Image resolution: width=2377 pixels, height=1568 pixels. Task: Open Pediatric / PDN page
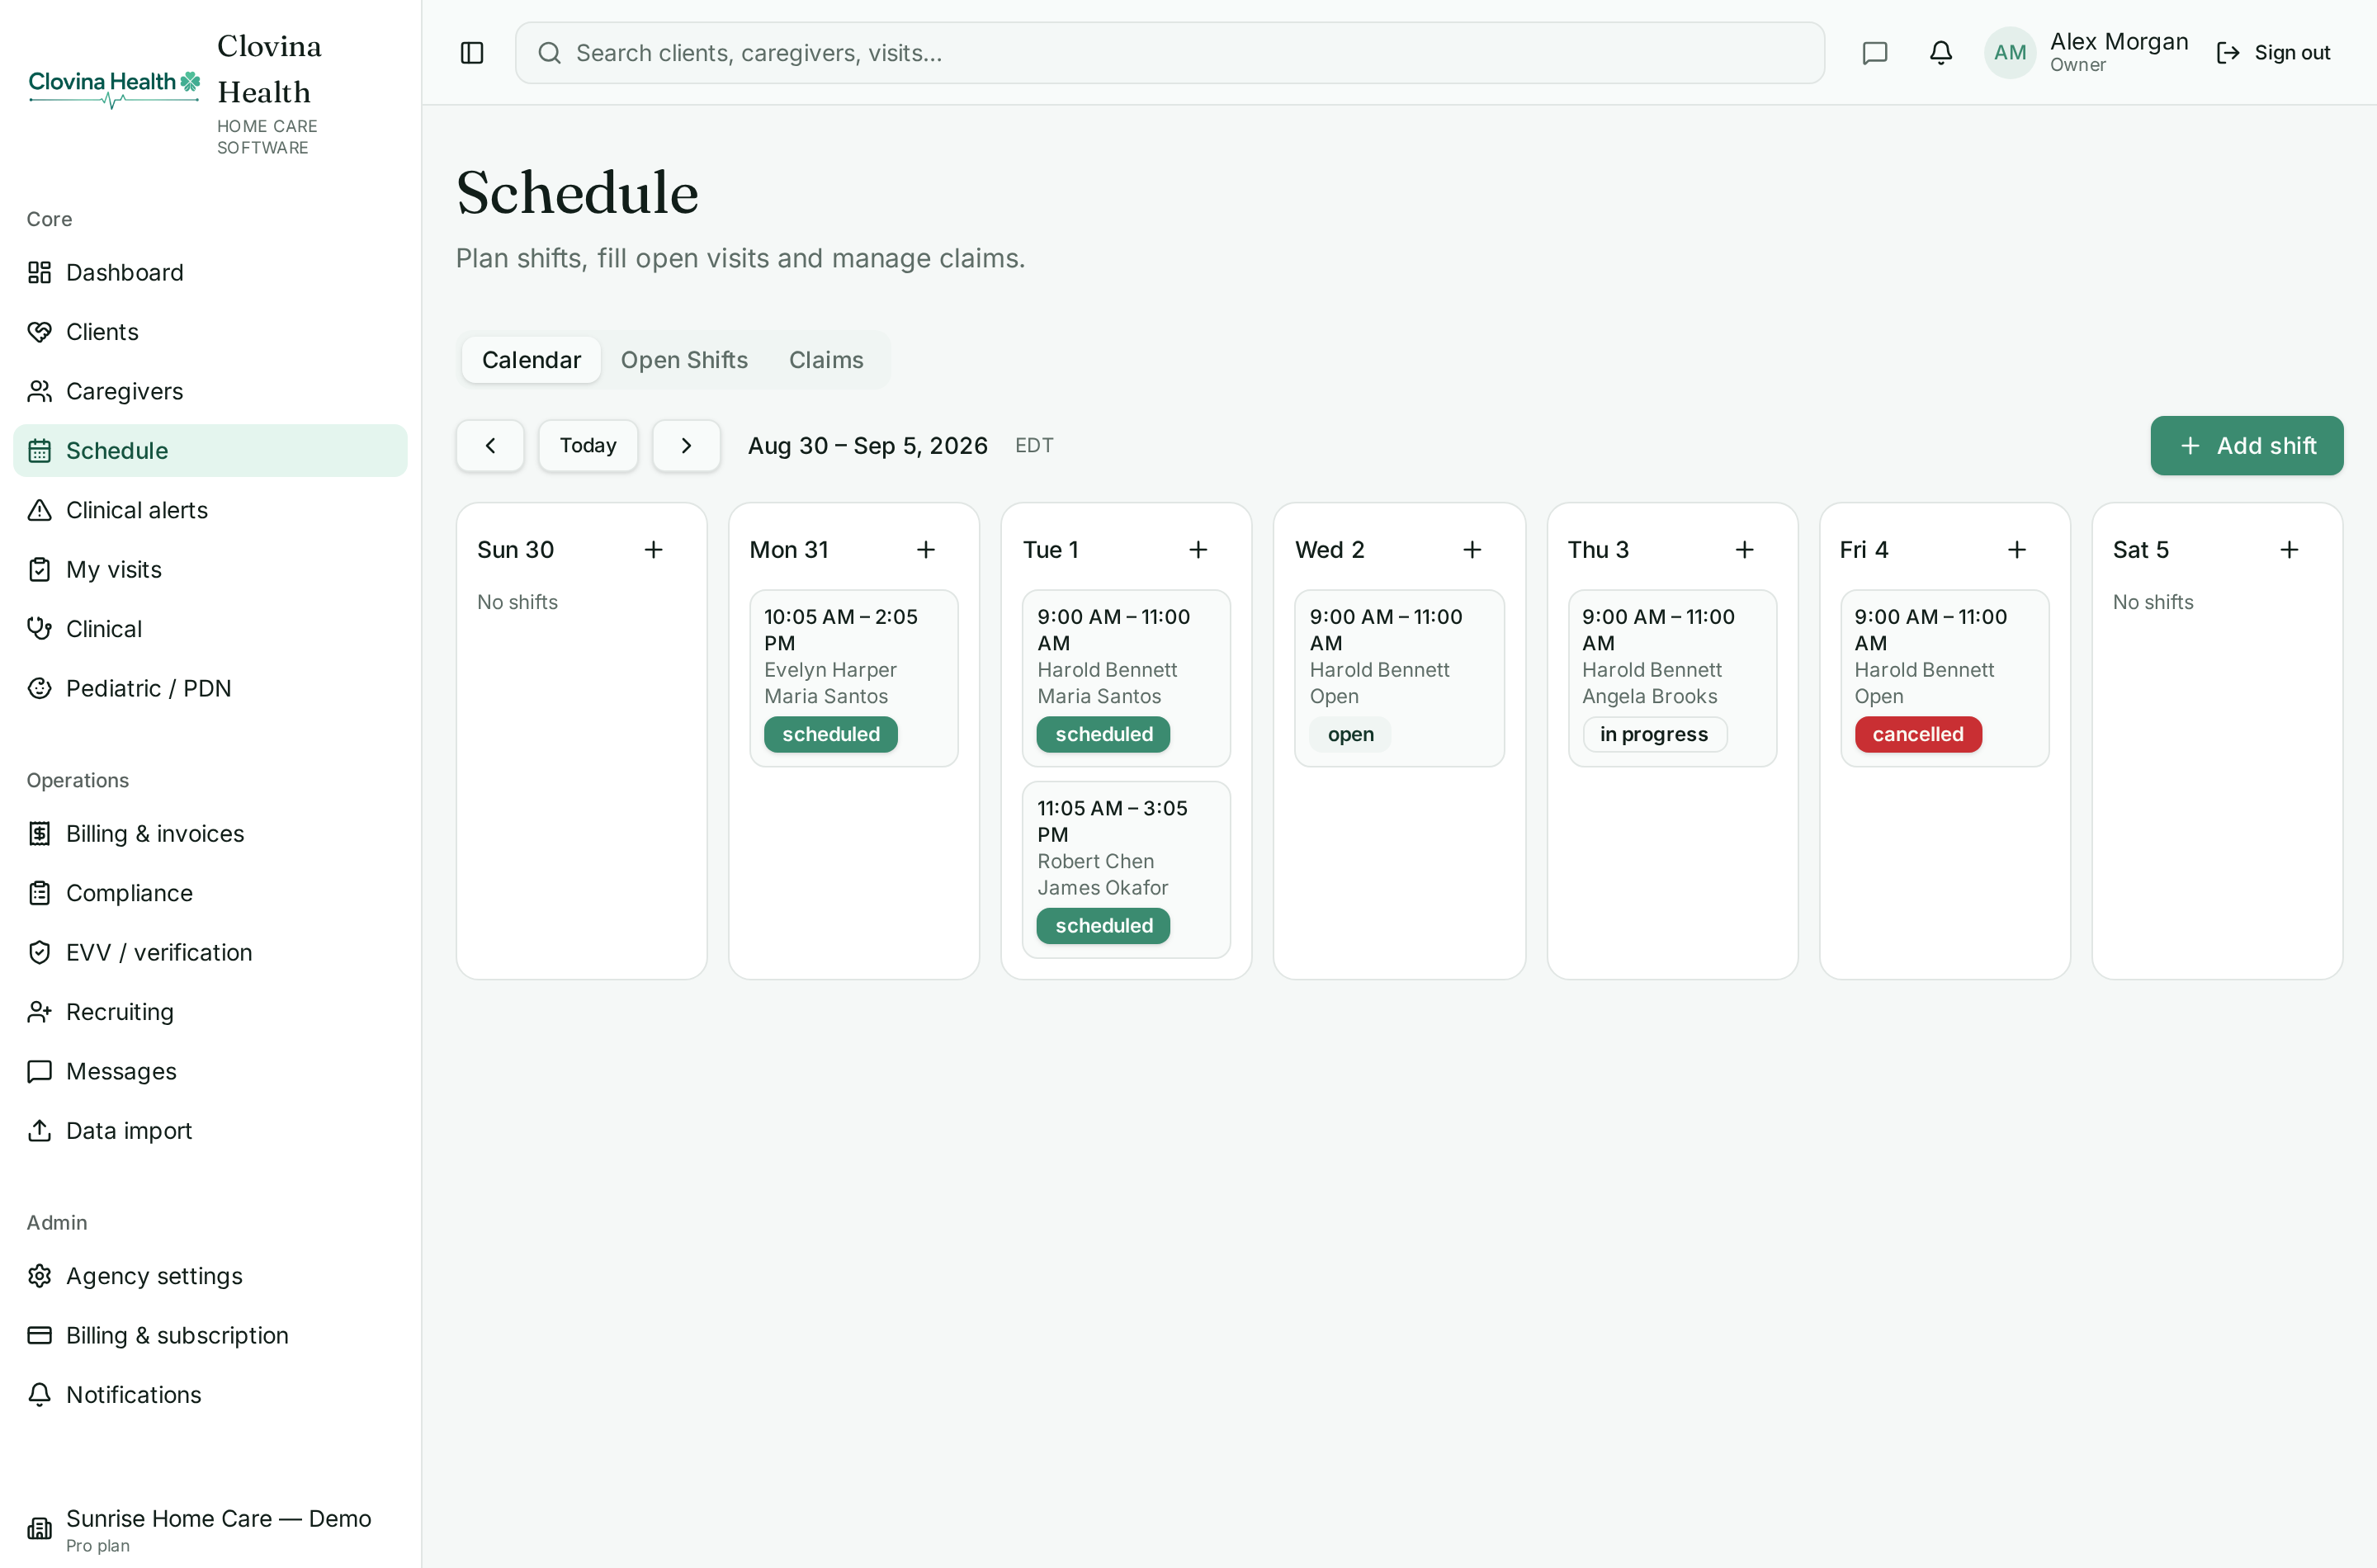click(x=210, y=689)
